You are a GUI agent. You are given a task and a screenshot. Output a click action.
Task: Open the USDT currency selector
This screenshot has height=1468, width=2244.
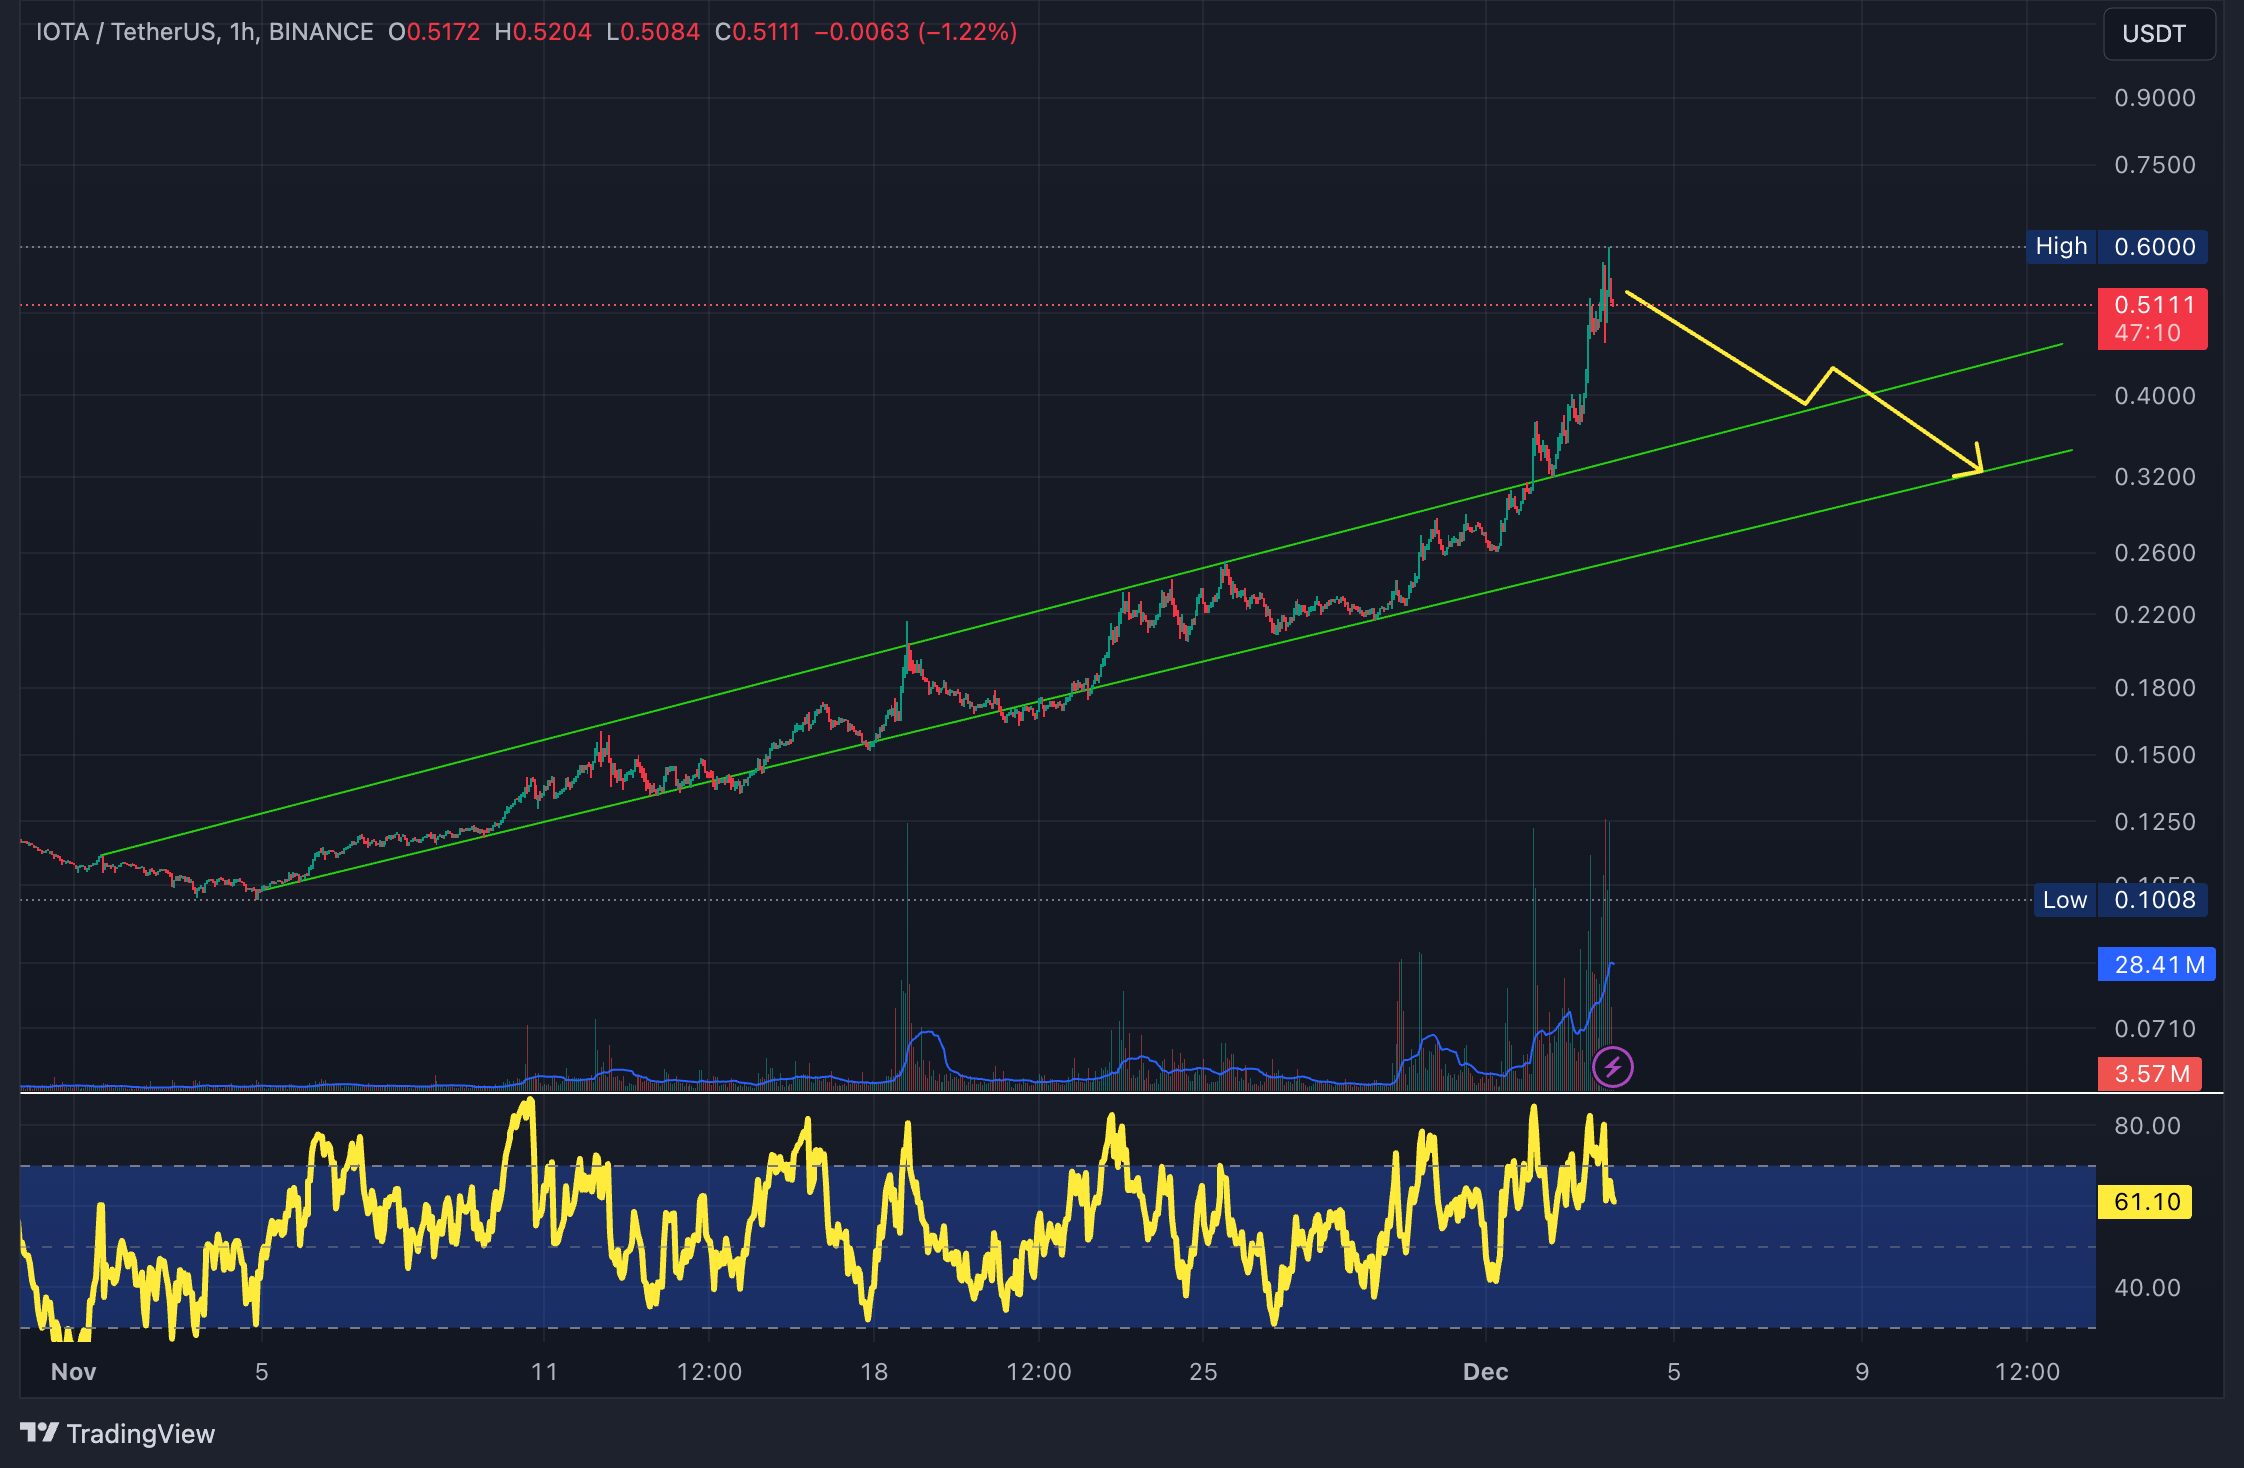(2159, 34)
